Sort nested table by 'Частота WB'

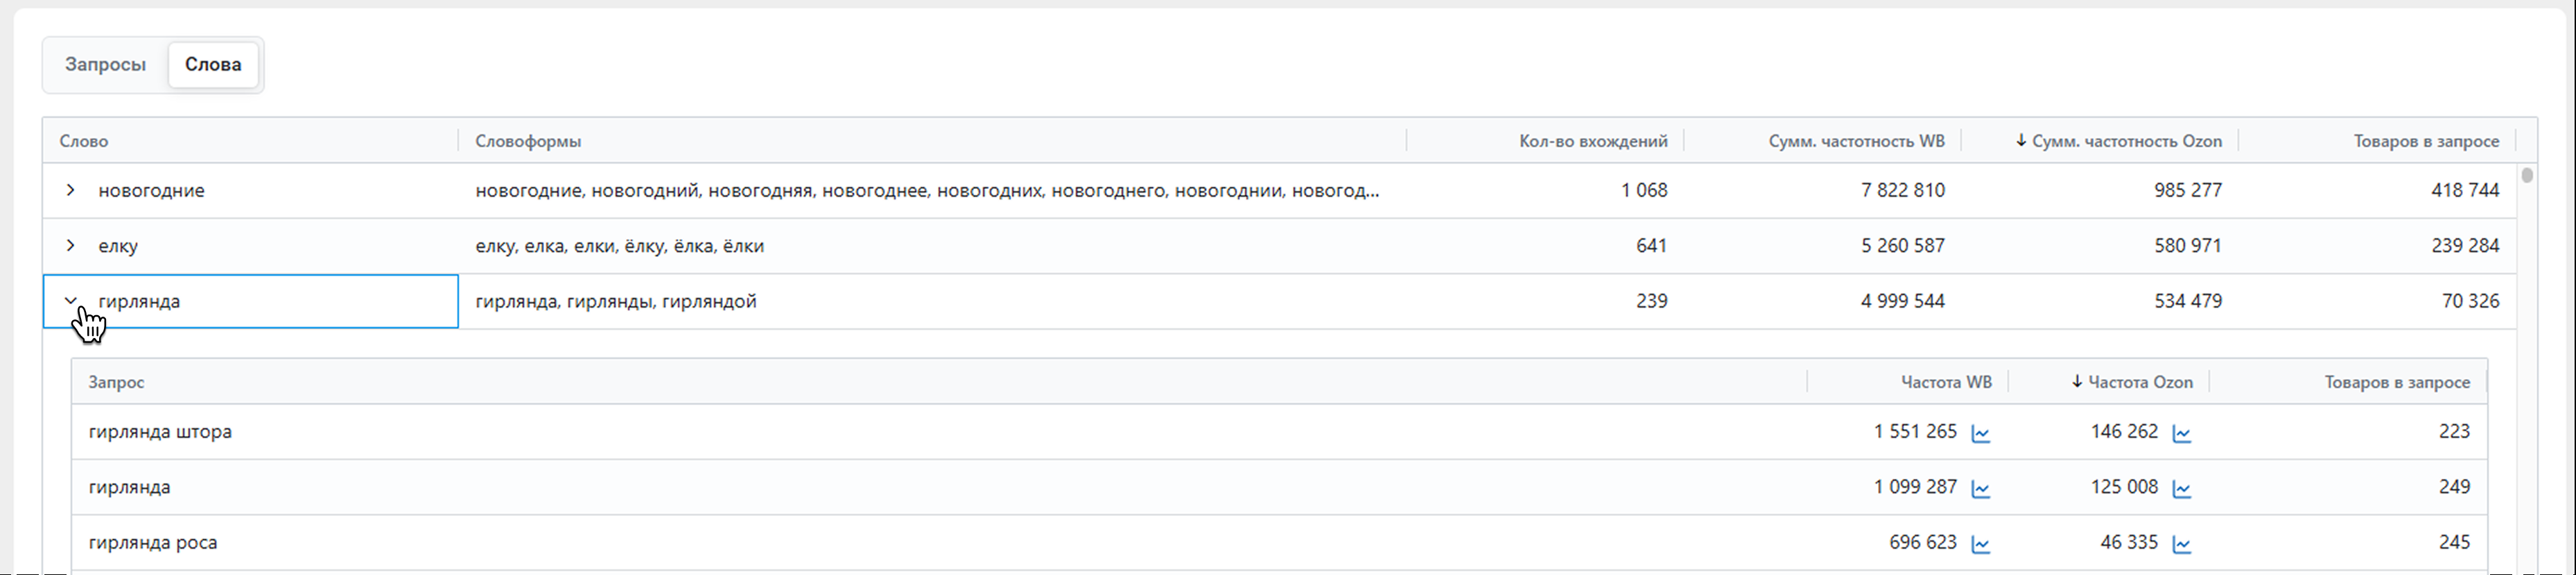1945,382
